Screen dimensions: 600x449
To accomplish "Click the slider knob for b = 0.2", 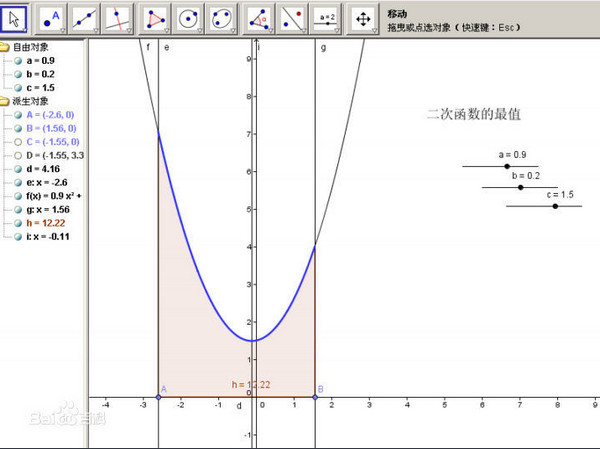I will tap(520, 187).
